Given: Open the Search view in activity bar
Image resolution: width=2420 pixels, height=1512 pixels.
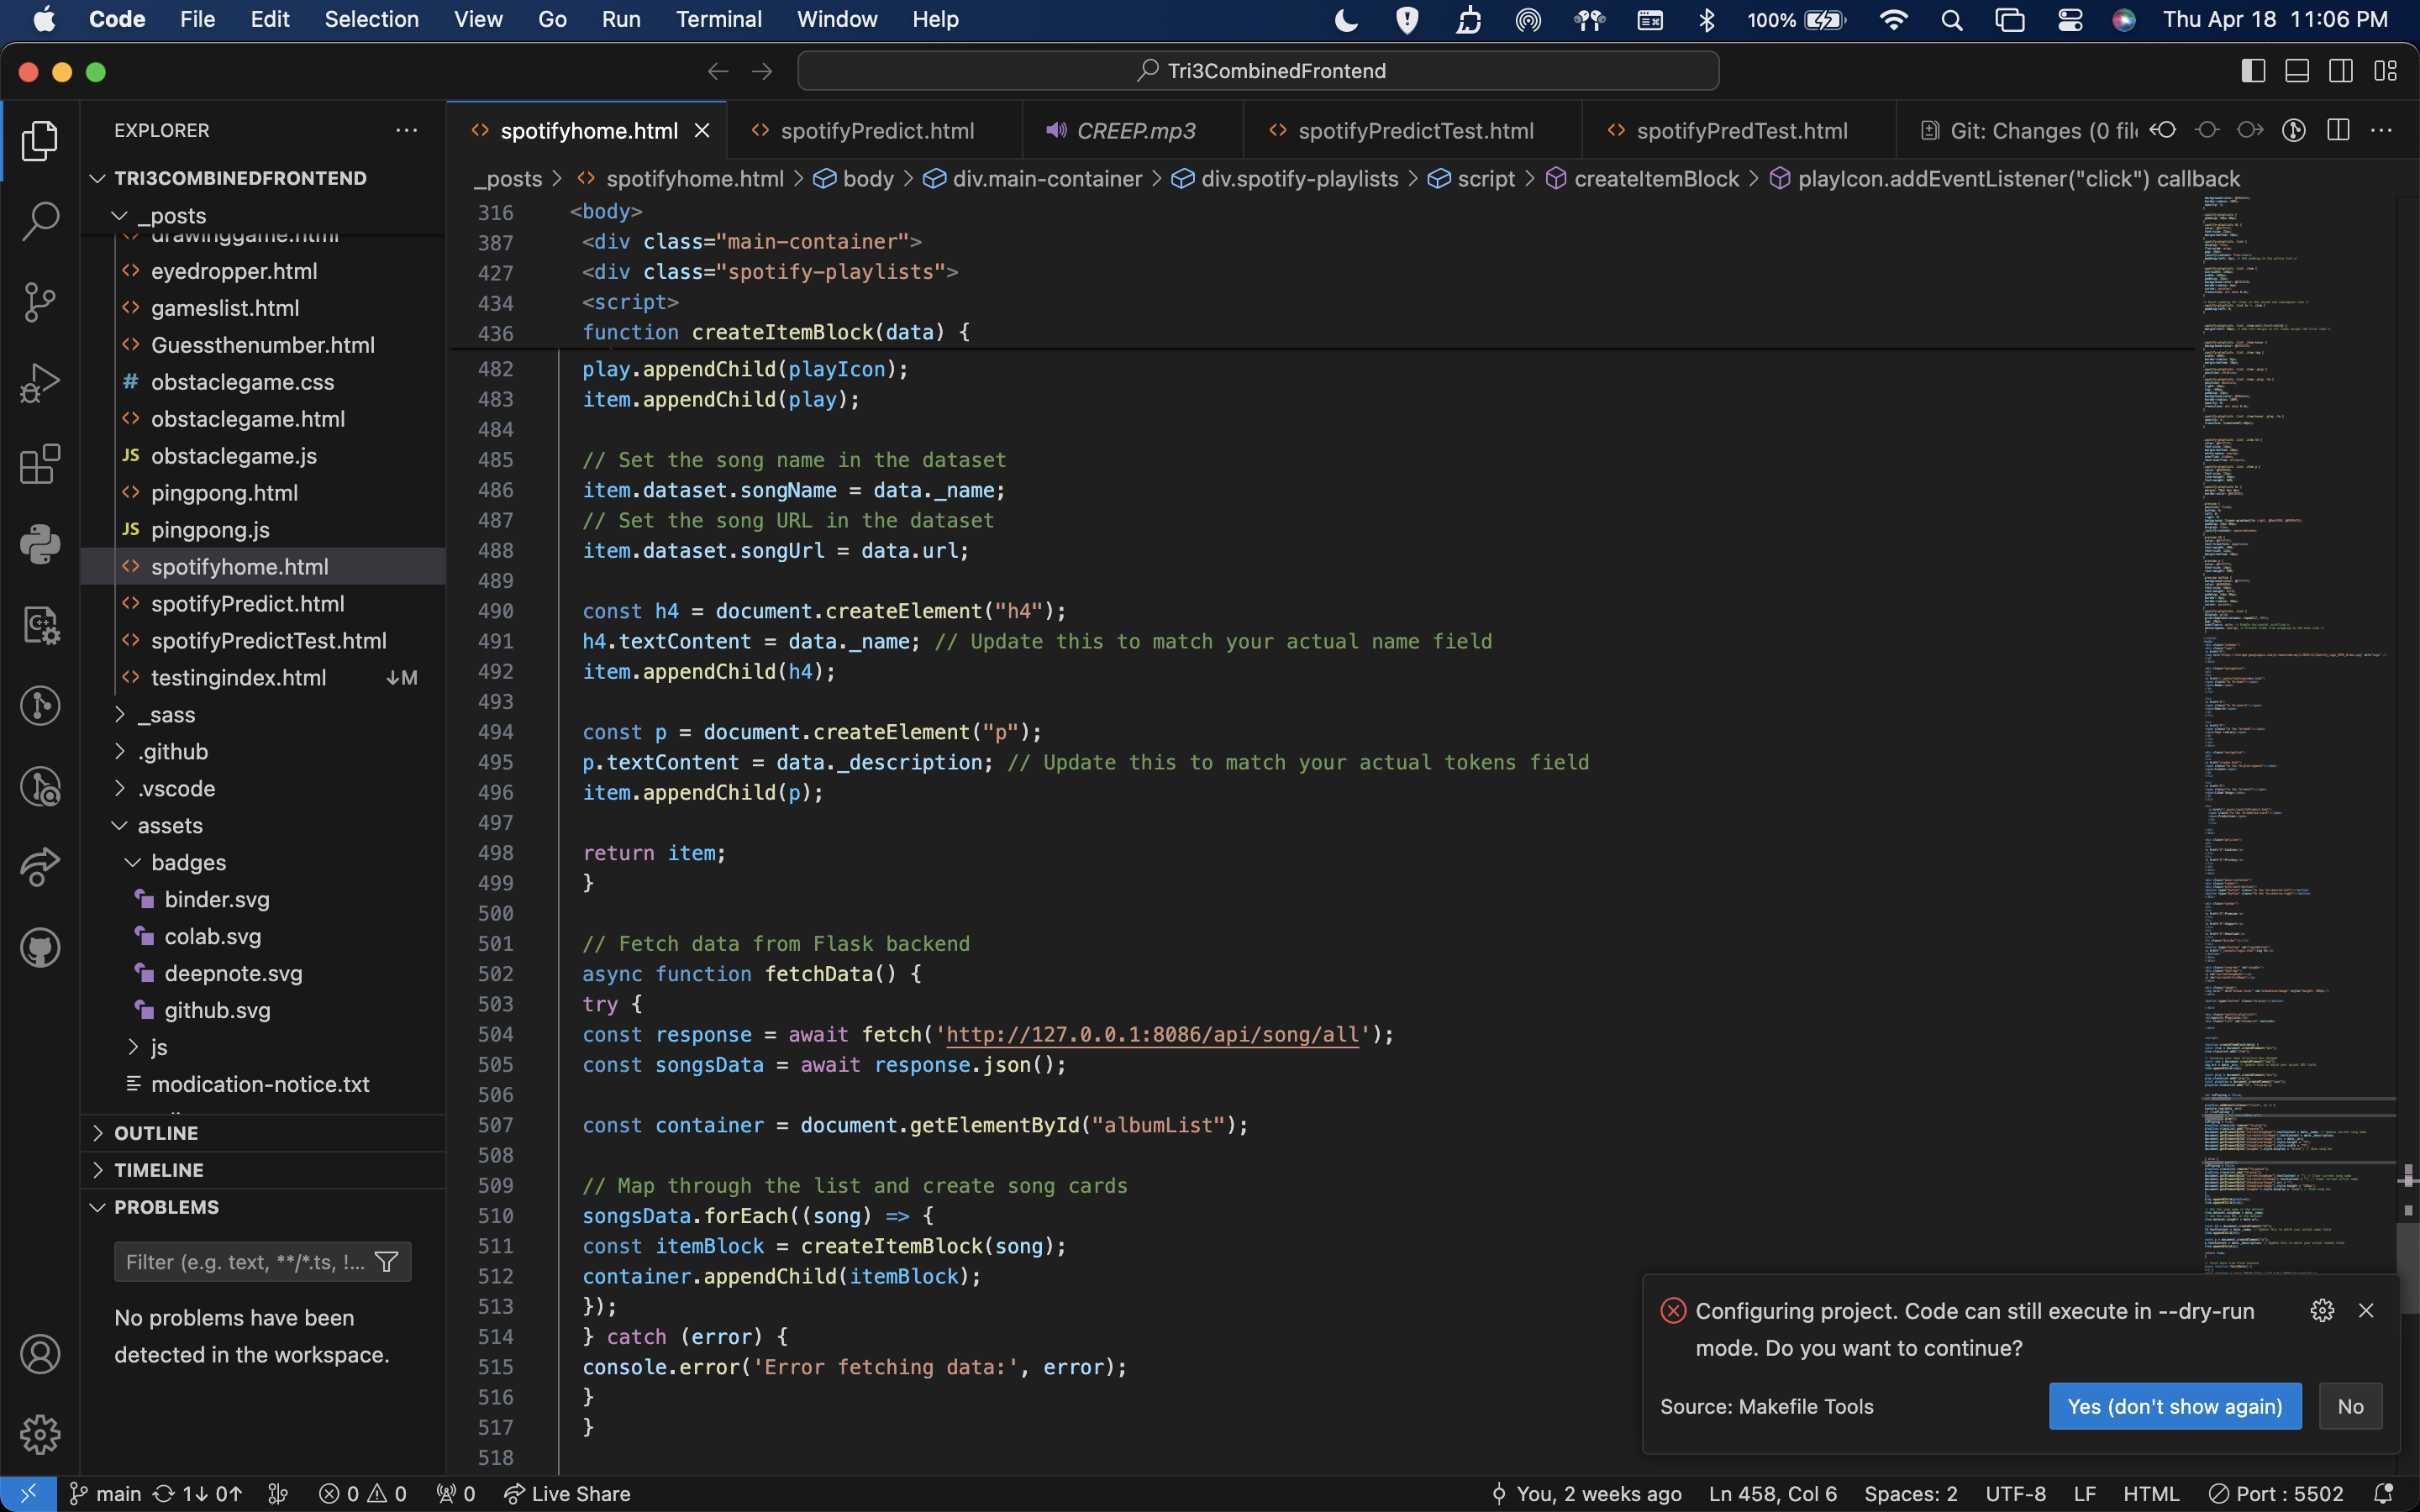Looking at the screenshot, I should point(40,221).
